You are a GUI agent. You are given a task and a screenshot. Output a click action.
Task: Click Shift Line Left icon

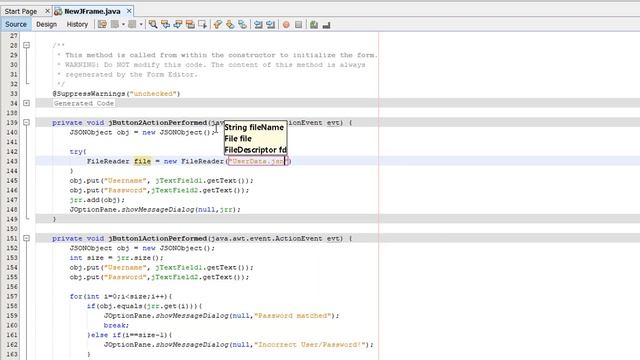(258, 24)
